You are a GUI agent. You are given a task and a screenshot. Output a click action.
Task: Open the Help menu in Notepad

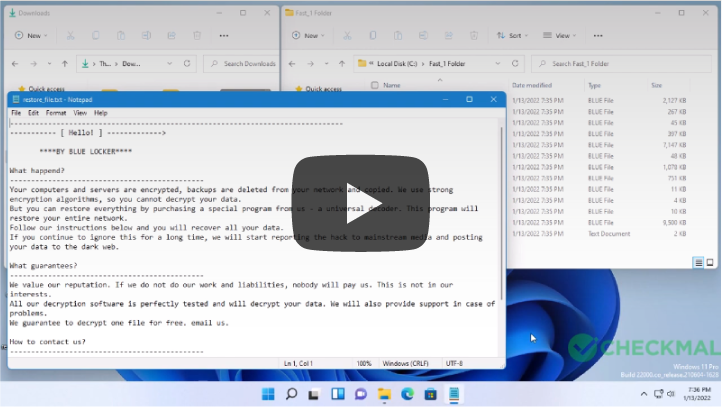pos(100,113)
